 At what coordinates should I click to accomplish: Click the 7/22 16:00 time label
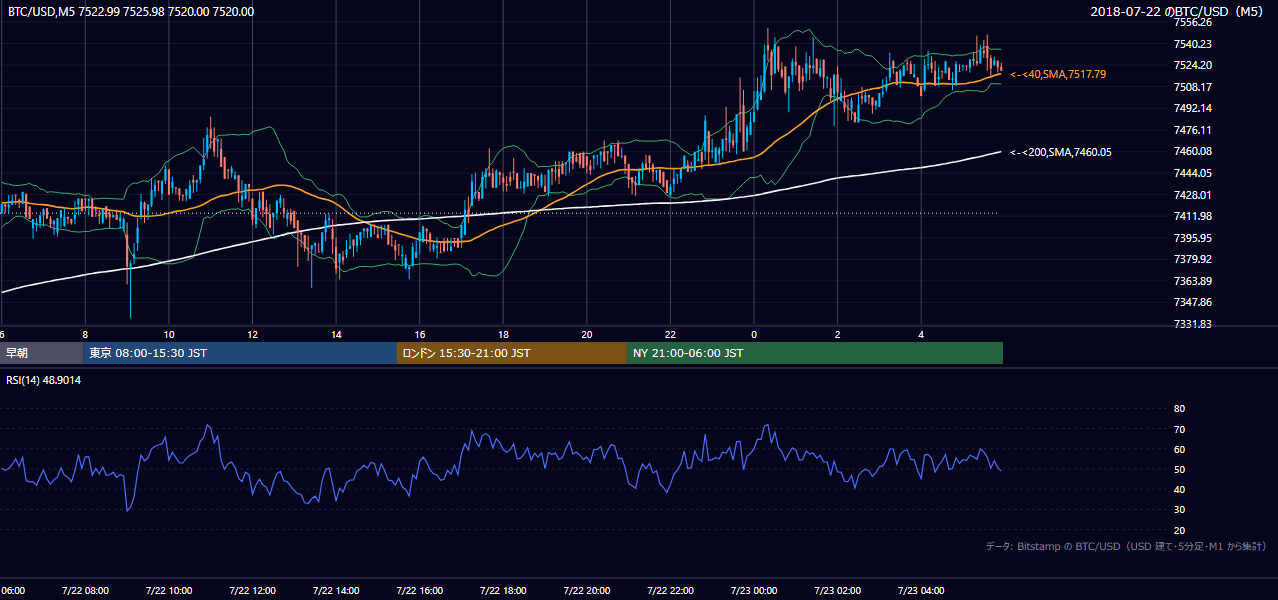click(419, 591)
